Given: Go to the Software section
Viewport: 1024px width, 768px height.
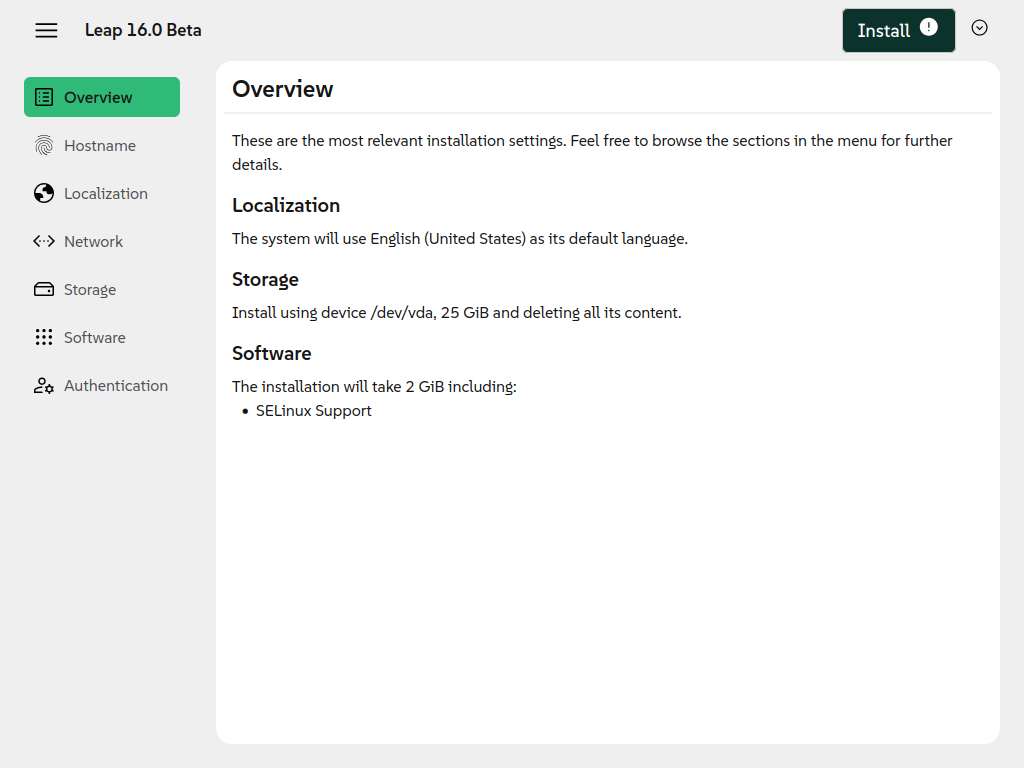Looking at the screenshot, I should tap(102, 337).
